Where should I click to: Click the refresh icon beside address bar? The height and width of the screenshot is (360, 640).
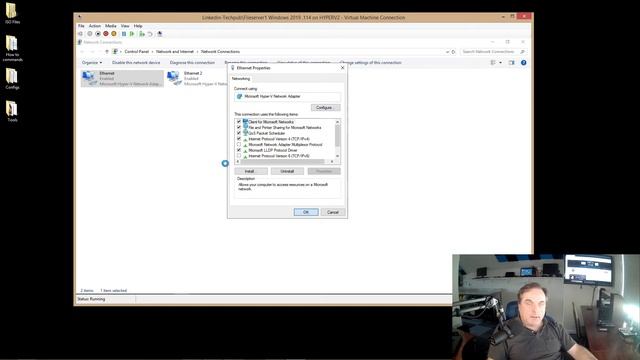453,52
